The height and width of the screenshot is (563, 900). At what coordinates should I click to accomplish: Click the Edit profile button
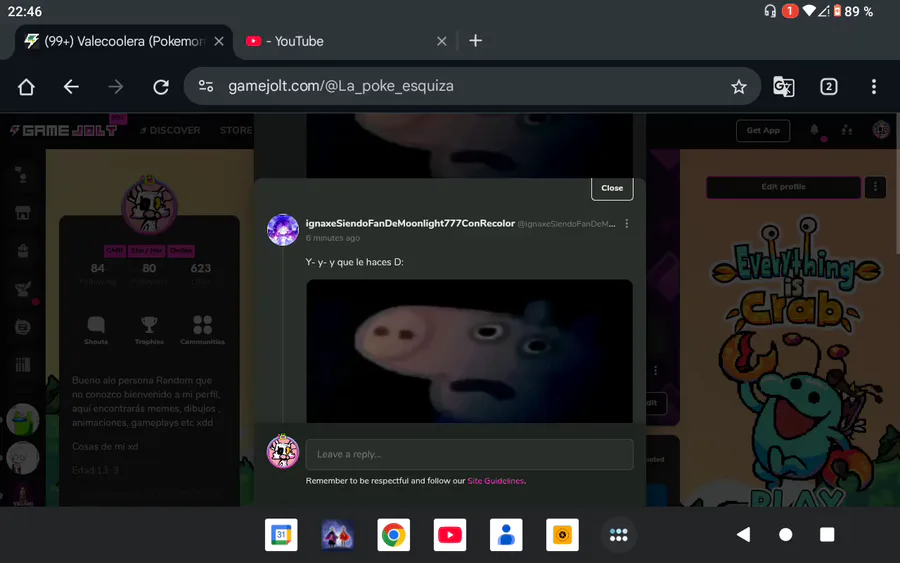783,187
